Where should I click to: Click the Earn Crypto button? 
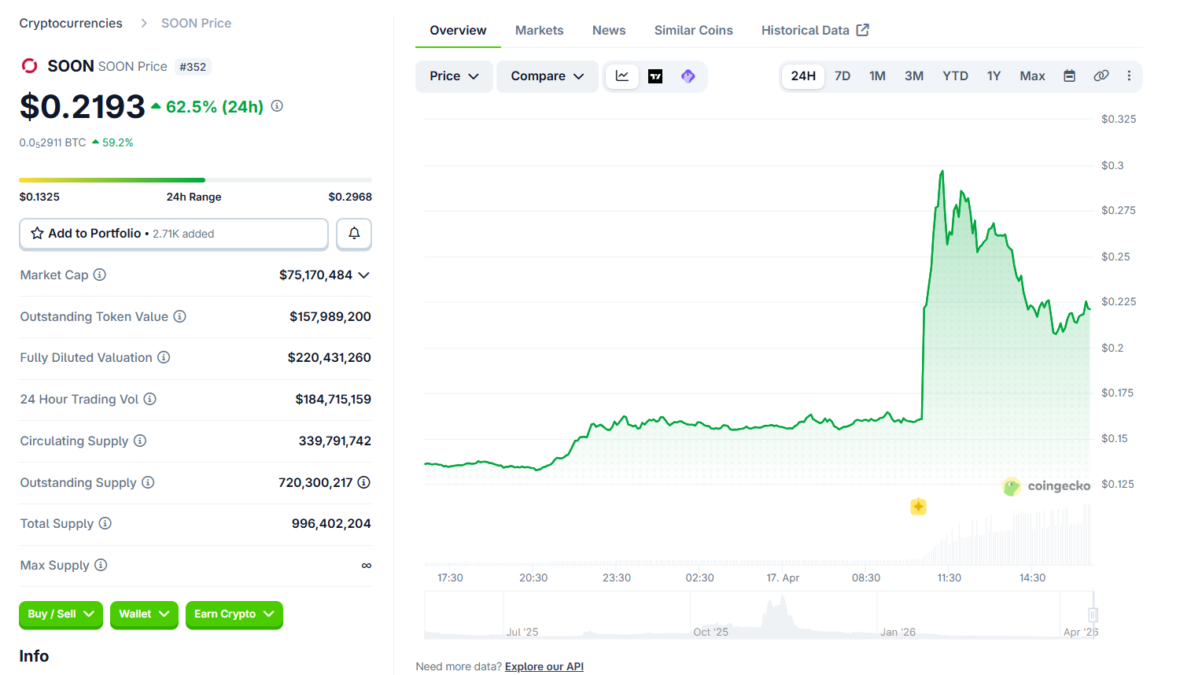pyautogui.click(x=234, y=615)
